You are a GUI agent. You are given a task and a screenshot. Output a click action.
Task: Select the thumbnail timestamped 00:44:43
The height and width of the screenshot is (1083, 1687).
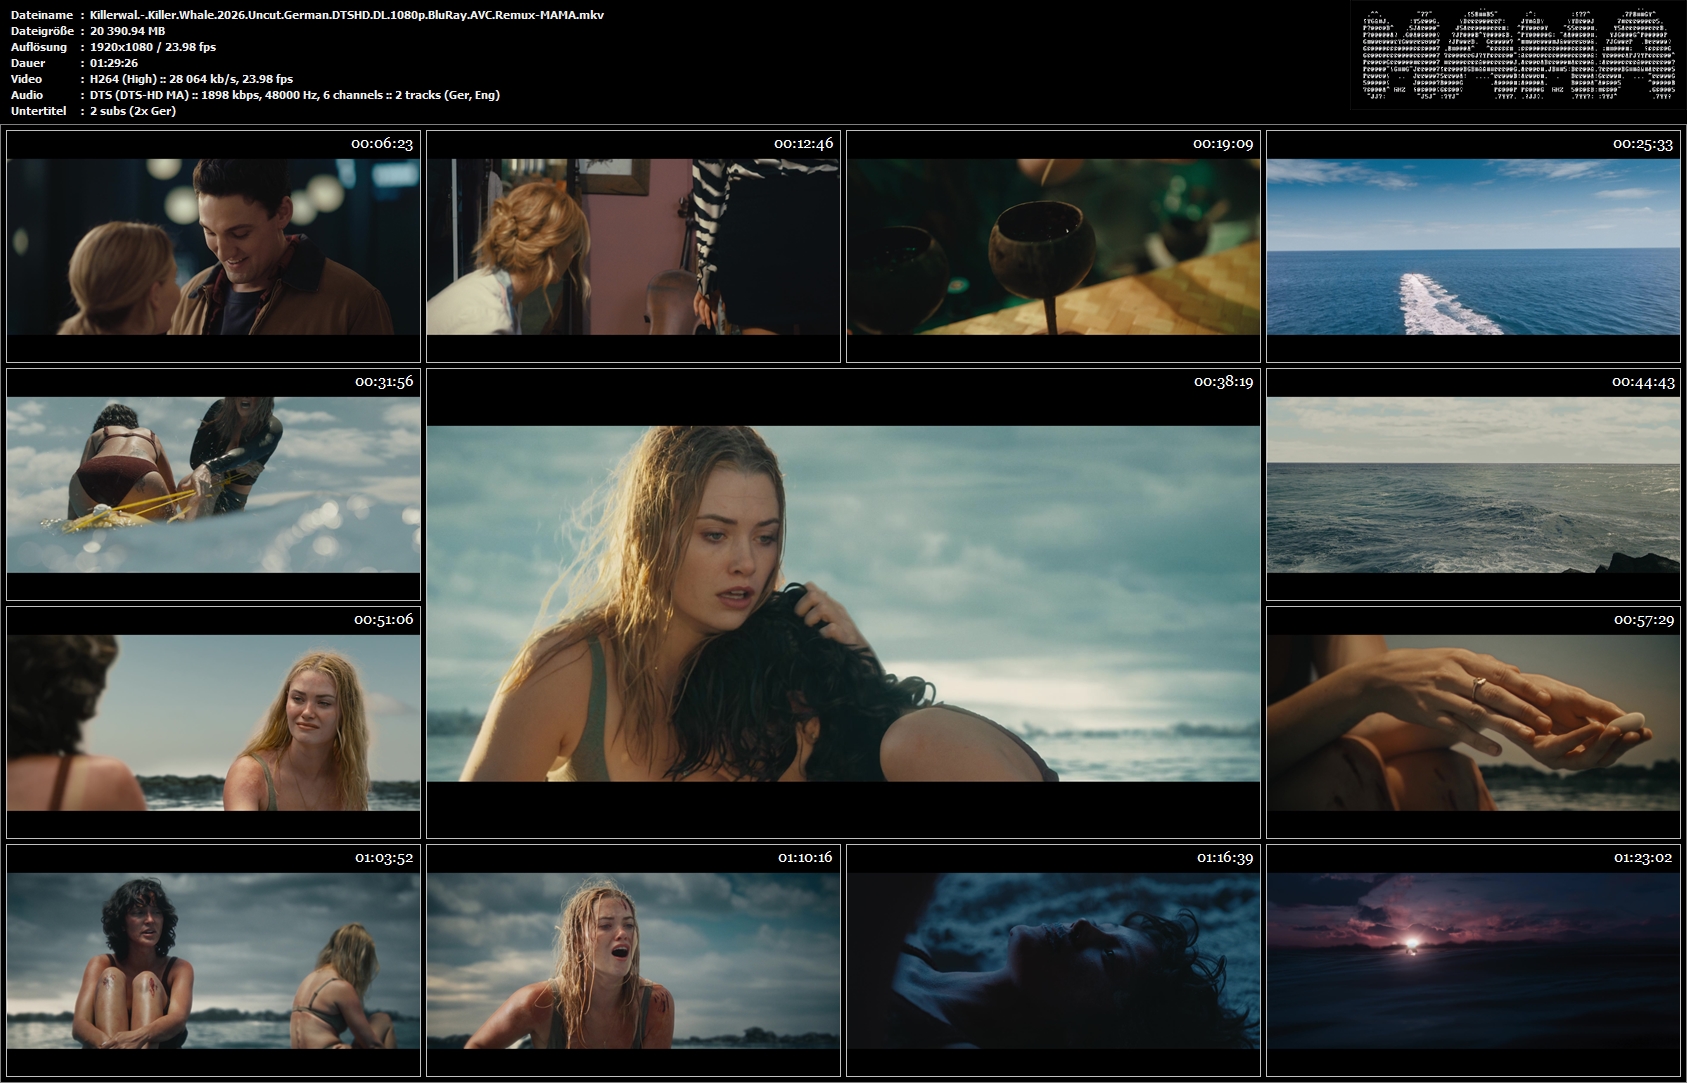click(x=1473, y=484)
